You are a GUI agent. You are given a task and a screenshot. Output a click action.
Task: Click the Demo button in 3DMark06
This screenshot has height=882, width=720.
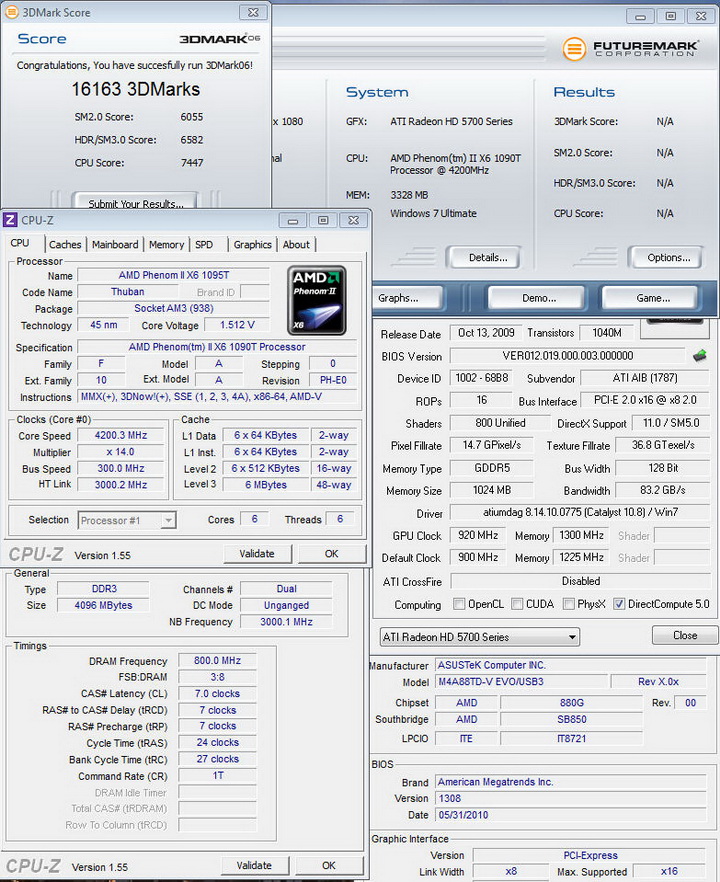click(x=537, y=298)
